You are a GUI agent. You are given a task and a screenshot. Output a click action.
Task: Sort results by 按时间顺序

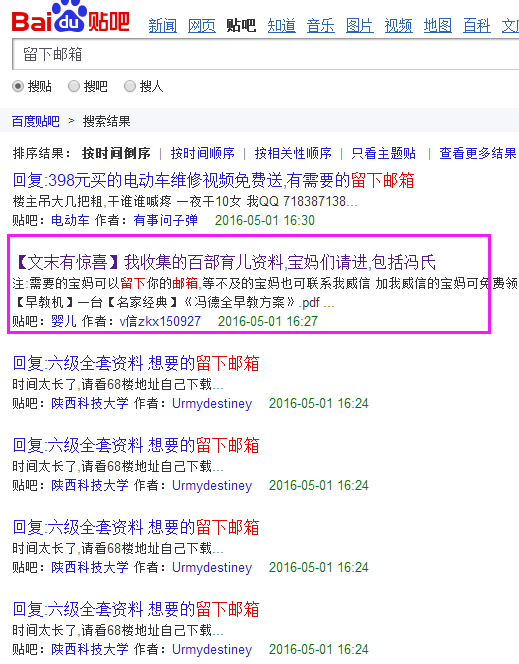202,153
